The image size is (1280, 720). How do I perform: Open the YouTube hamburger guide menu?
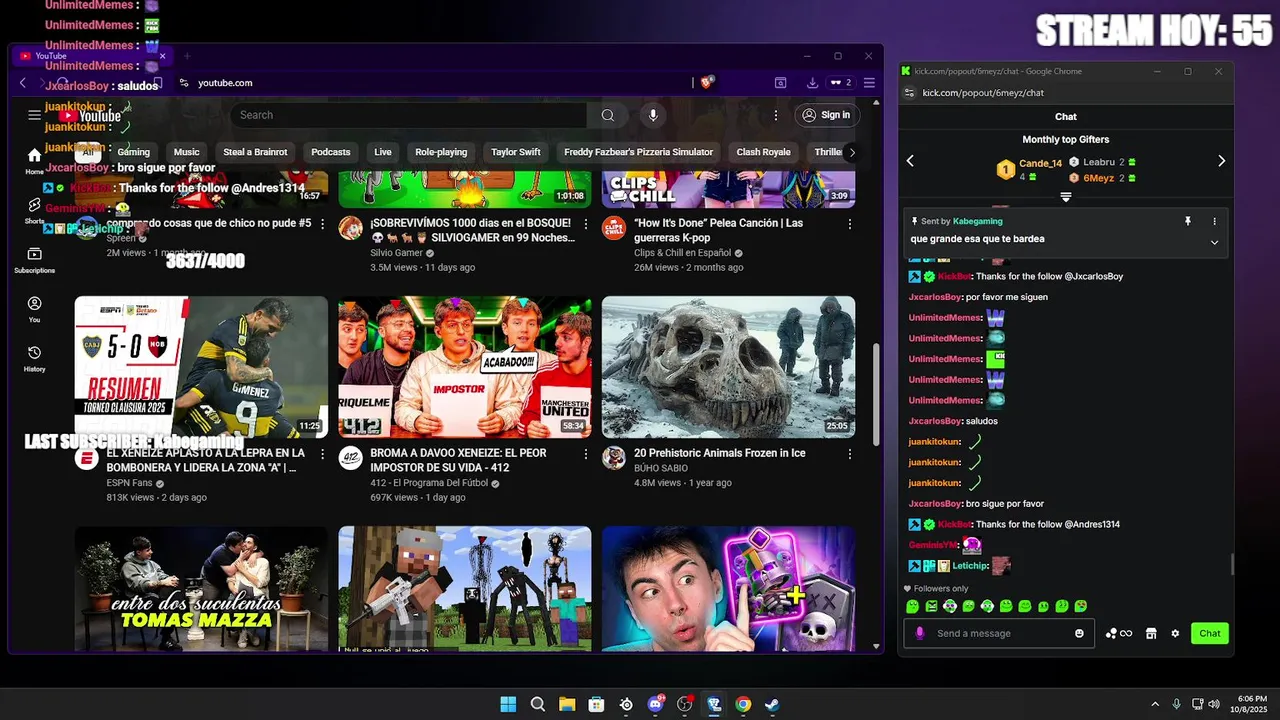35,115
